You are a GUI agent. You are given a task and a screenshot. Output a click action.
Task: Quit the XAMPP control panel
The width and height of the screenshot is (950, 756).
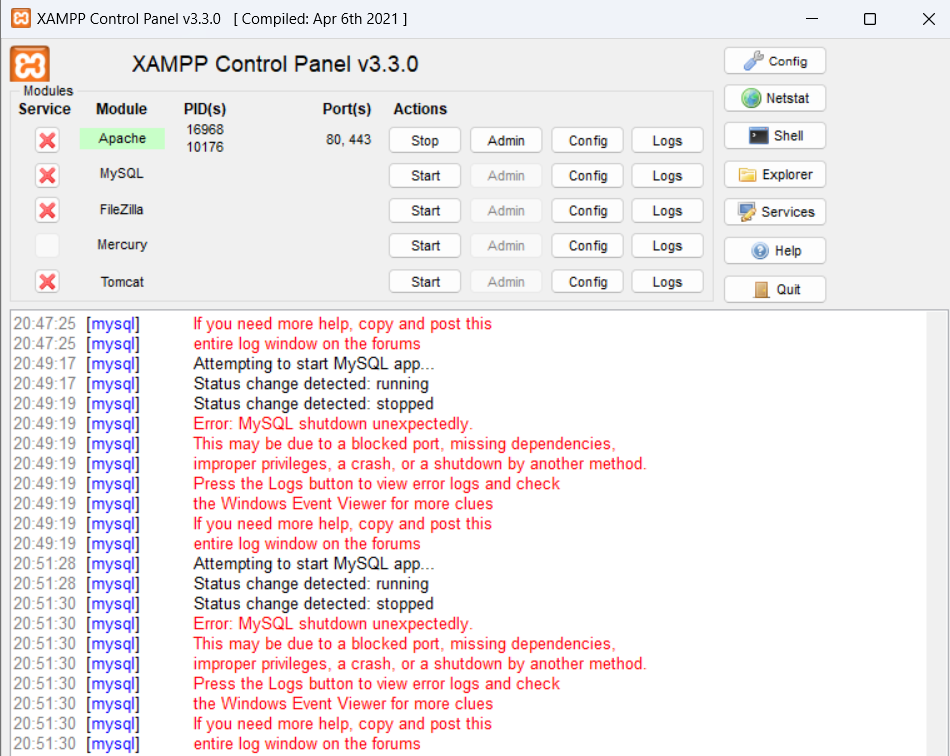click(775, 290)
